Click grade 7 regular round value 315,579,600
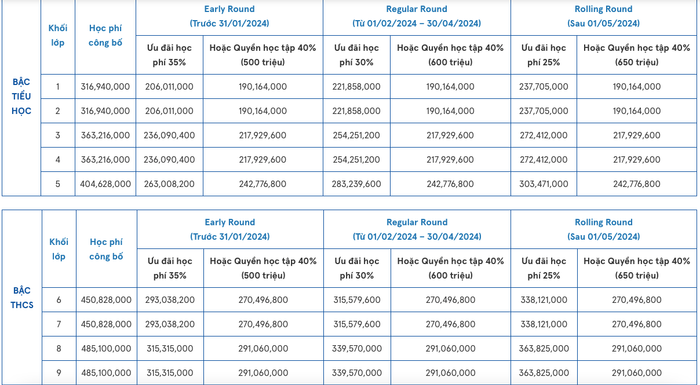Viewport: 700px width, 385px height. coord(357,324)
